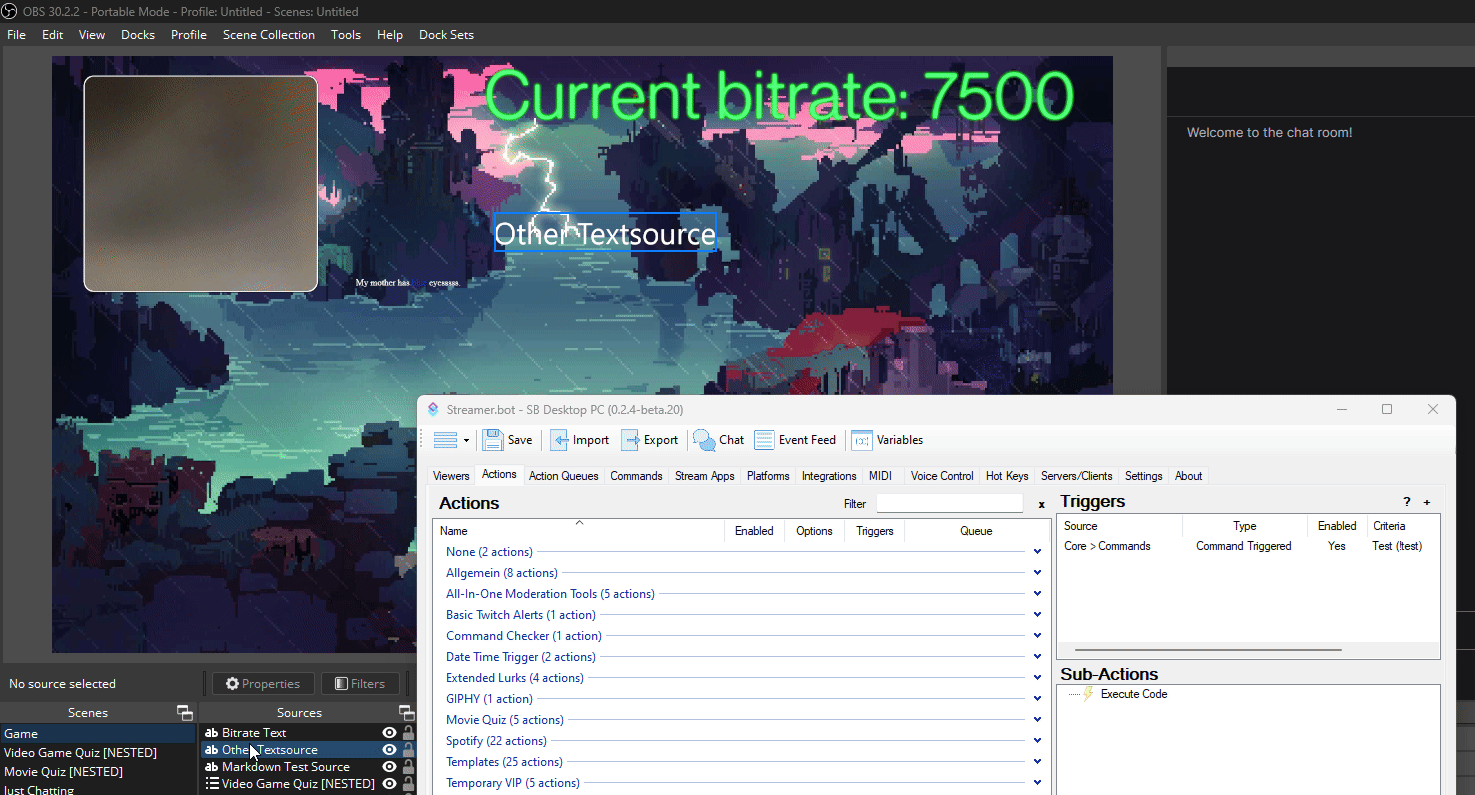Viewport: 1475px width, 795px height.
Task: Click the lock icon for Bitrate Text
Action: click(x=408, y=733)
